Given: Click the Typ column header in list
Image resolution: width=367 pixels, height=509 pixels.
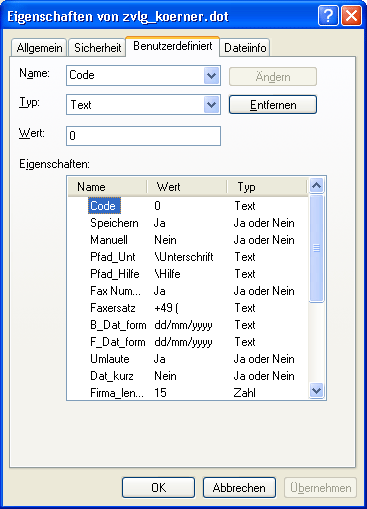Looking at the screenshot, I should [x=266, y=187].
